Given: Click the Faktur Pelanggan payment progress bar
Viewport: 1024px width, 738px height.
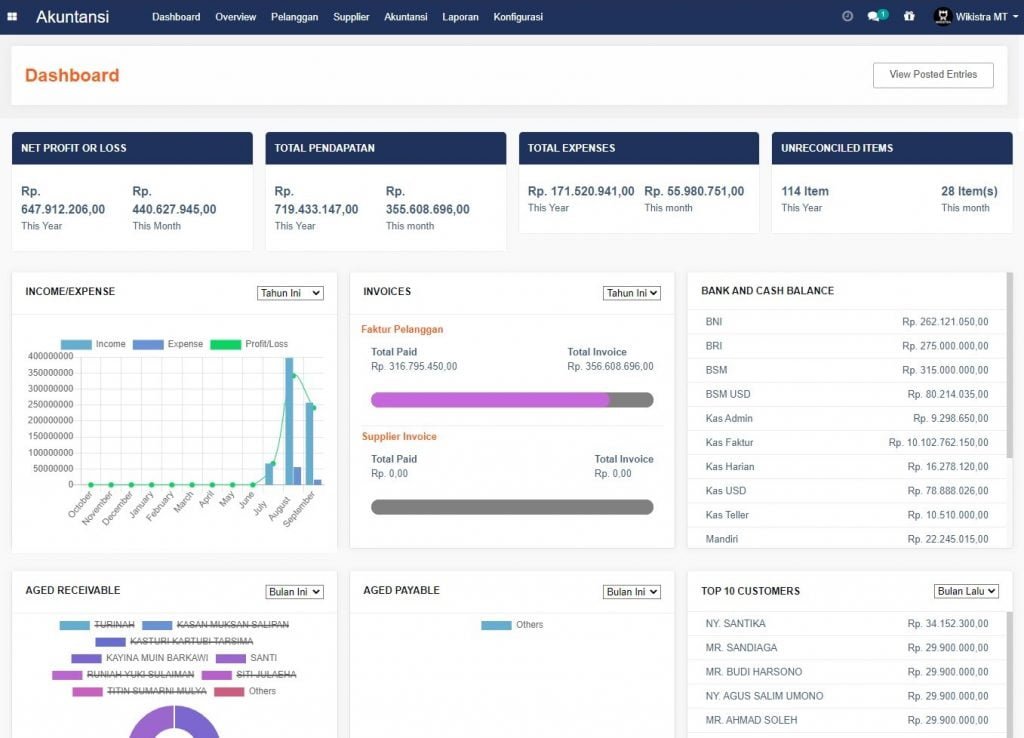Looking at the screenshot, I should click(512, 399).
